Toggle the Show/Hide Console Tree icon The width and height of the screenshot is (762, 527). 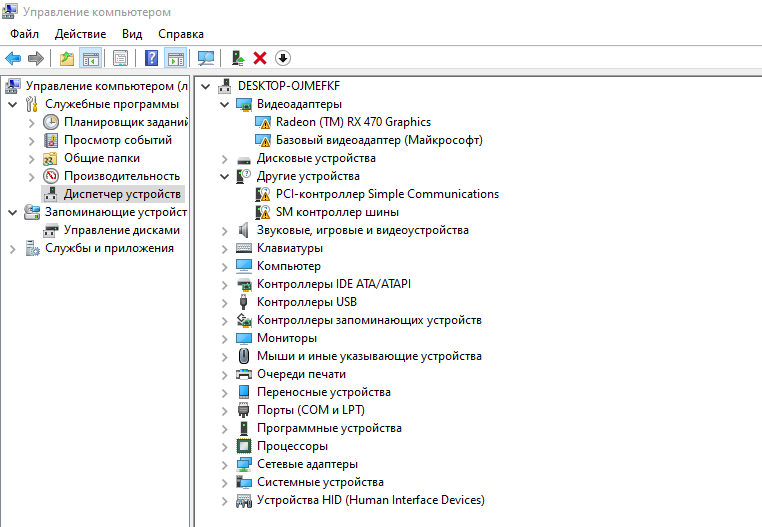(x=91, y=58)
